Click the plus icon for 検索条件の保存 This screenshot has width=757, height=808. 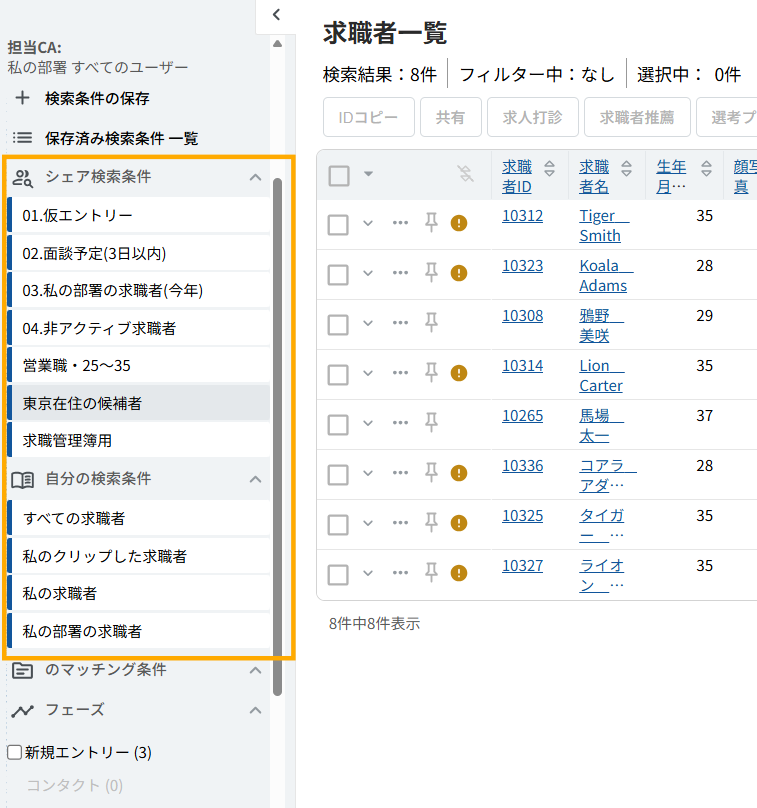pyautogui.click(x=22, y=98)
